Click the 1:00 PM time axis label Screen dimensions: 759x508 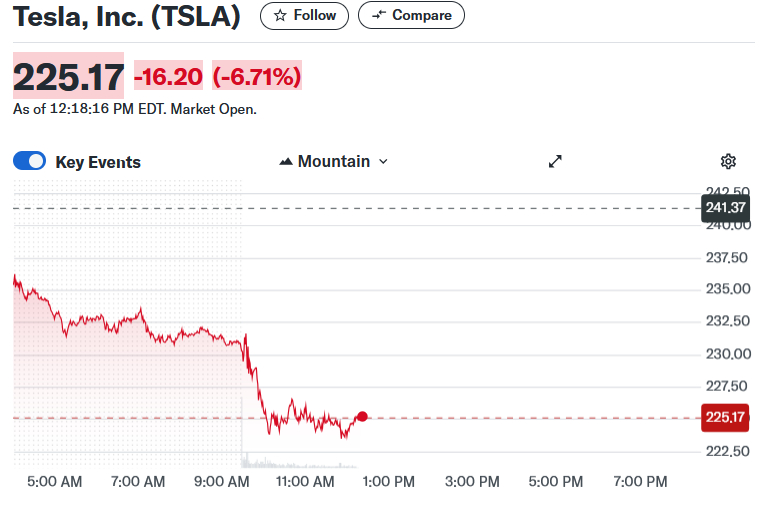pos(387,482)
